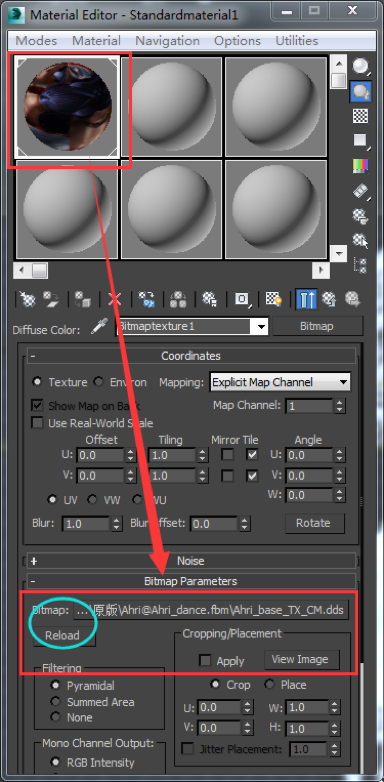The image size is (384, 782).
Task: Select the Place radio button
Action: [x=270, y=684]
